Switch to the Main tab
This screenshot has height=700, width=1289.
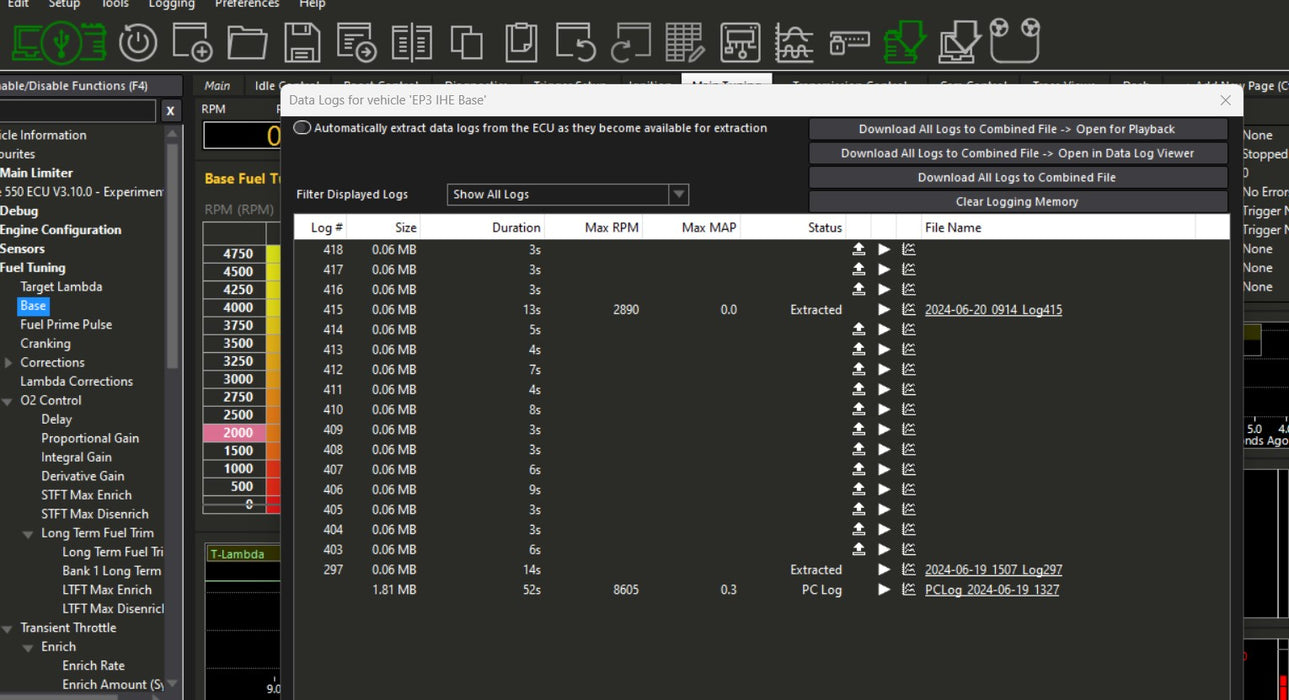(x=217, y=86)
